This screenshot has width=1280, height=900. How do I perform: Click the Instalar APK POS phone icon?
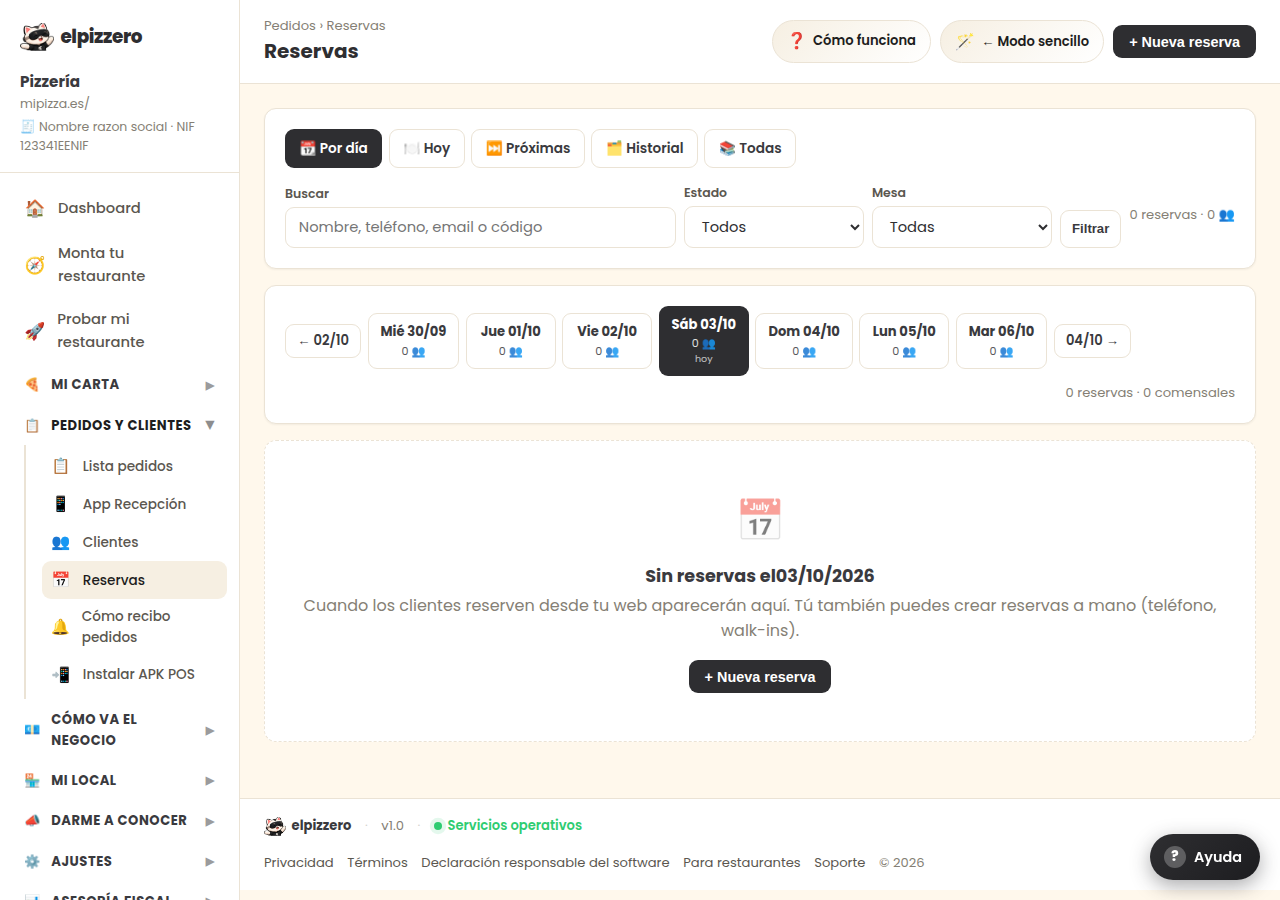[61, 674]
